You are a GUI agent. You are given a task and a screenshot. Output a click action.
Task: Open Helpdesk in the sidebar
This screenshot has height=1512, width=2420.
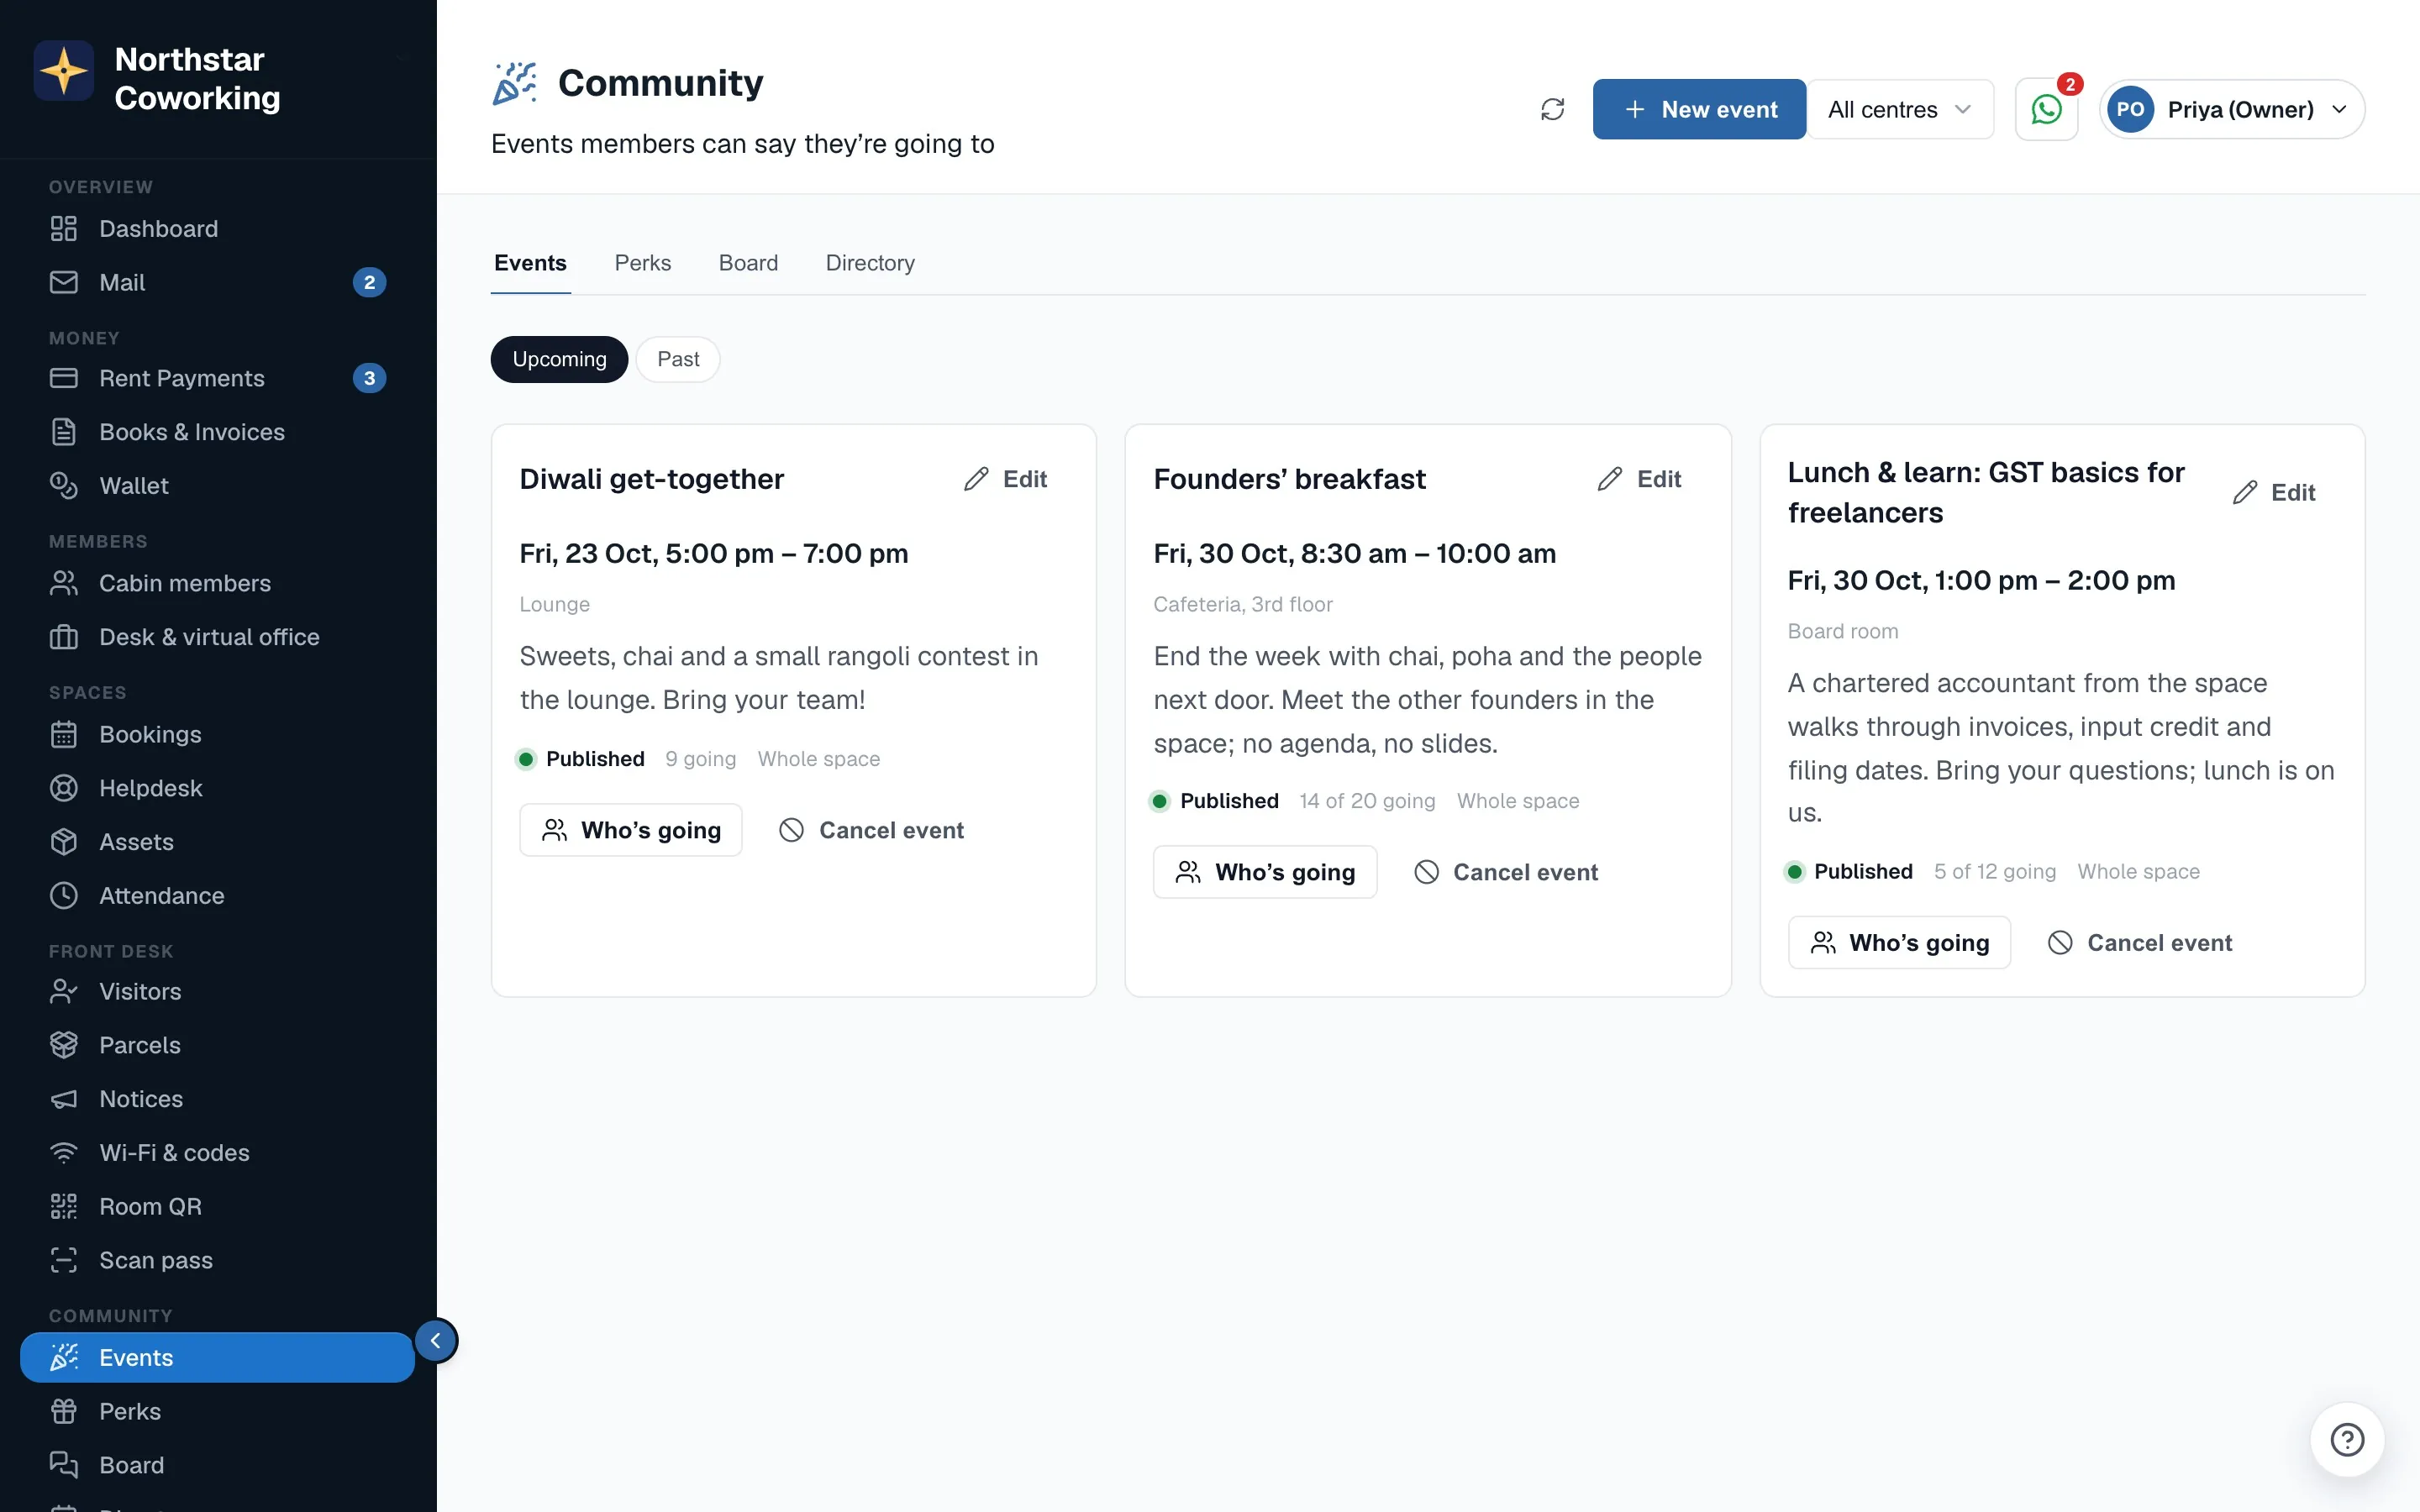218,788
